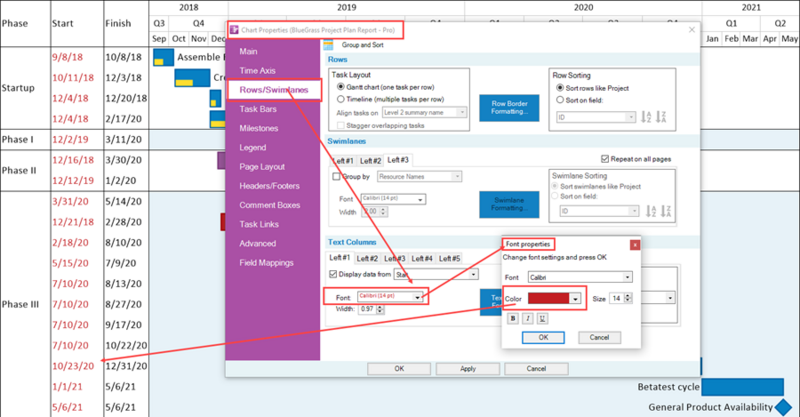This screenshot has width=800, height=417.
Task: Click the red font color swatch
Action: coord(548,299)
